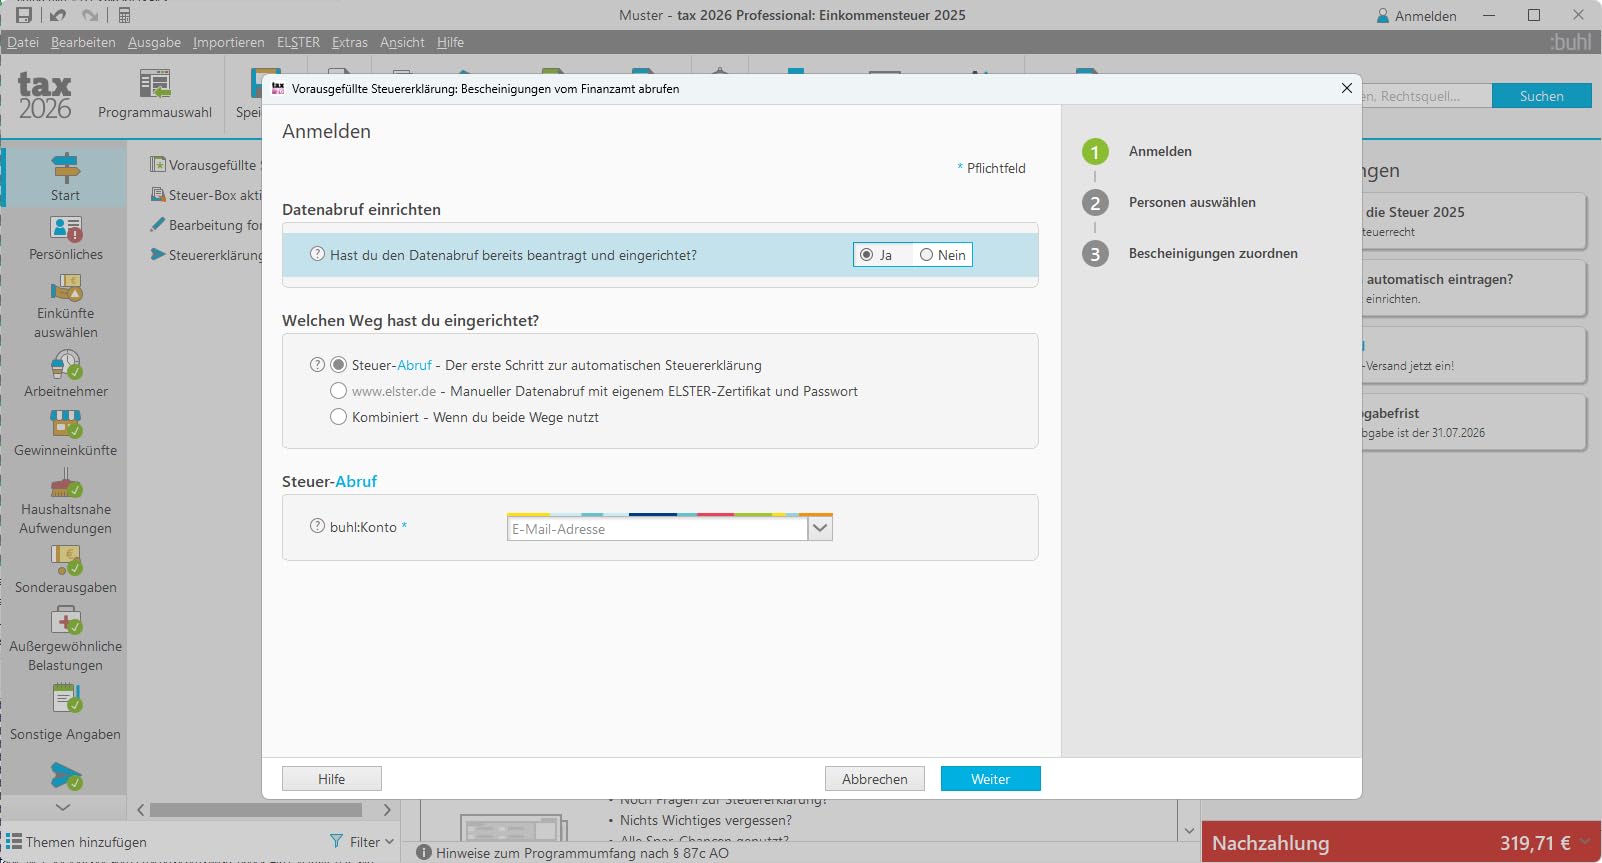Select Ja for Datenabruf already set up
This screenshot has width=1602, height=863.
(867, 255)
